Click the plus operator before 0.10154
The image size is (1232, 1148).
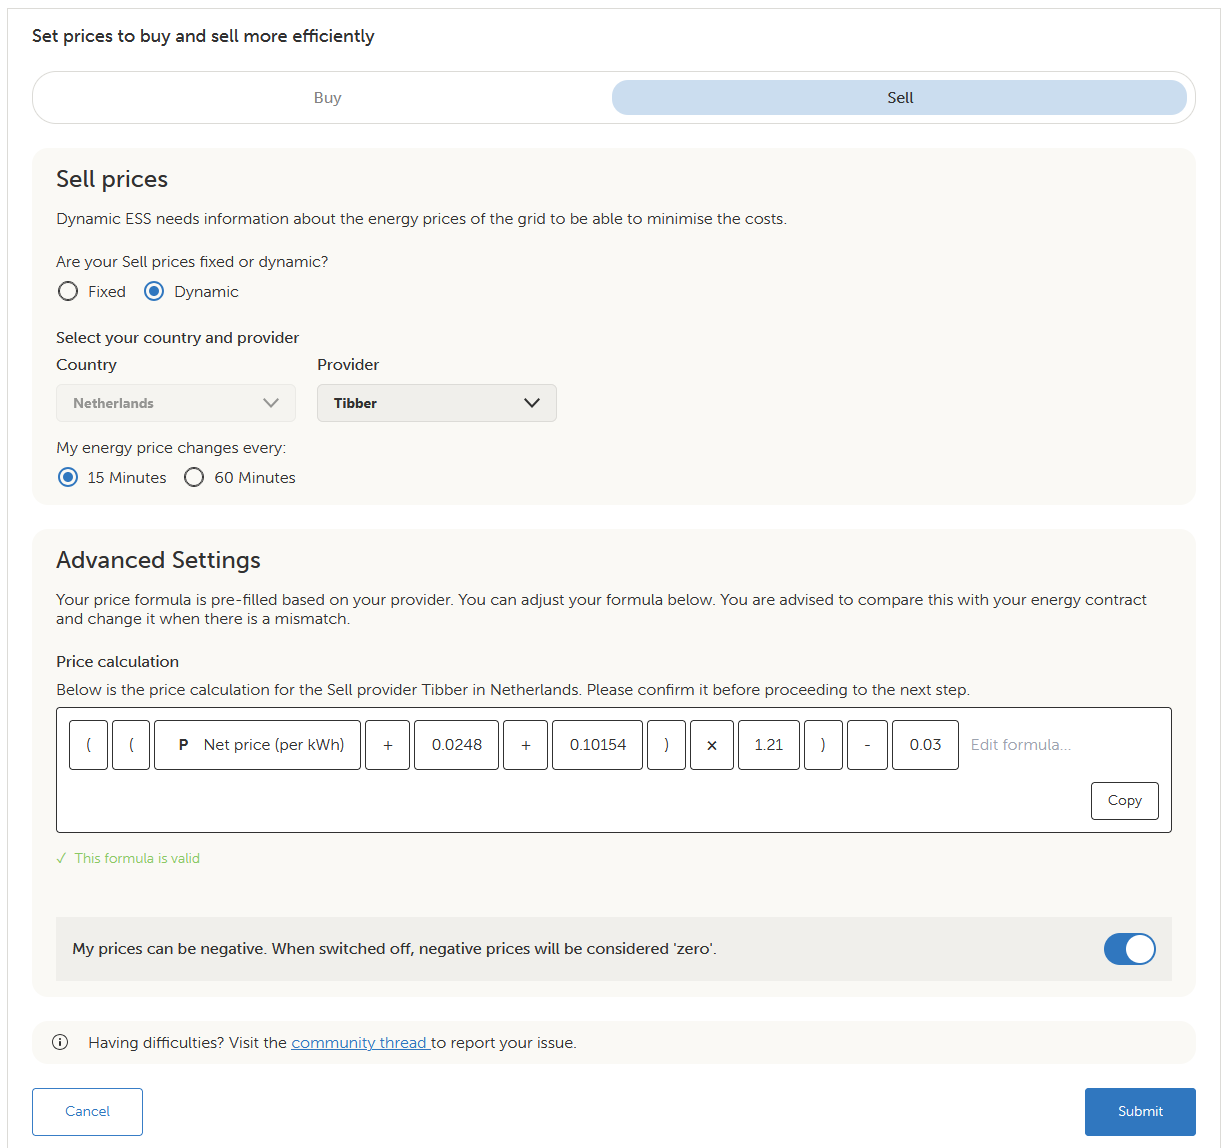click(526, 745)
